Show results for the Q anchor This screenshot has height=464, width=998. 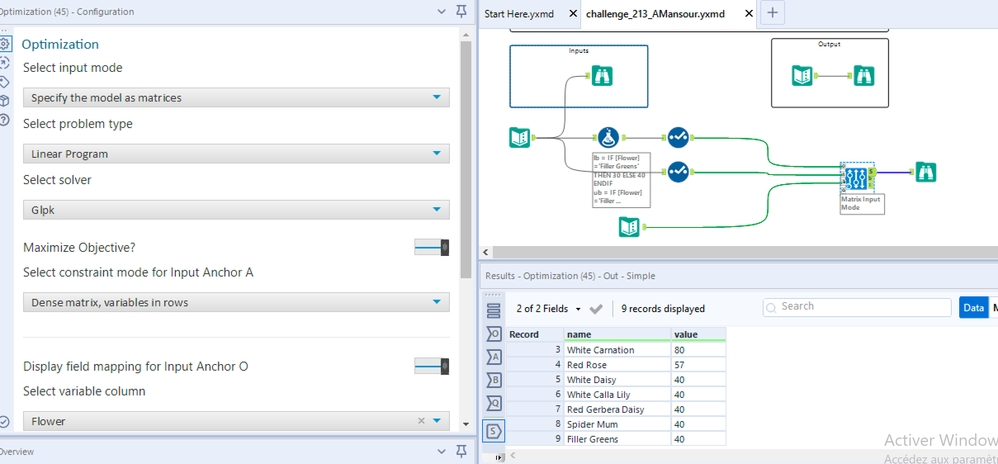pyautogui.click(x=494, y=404)
